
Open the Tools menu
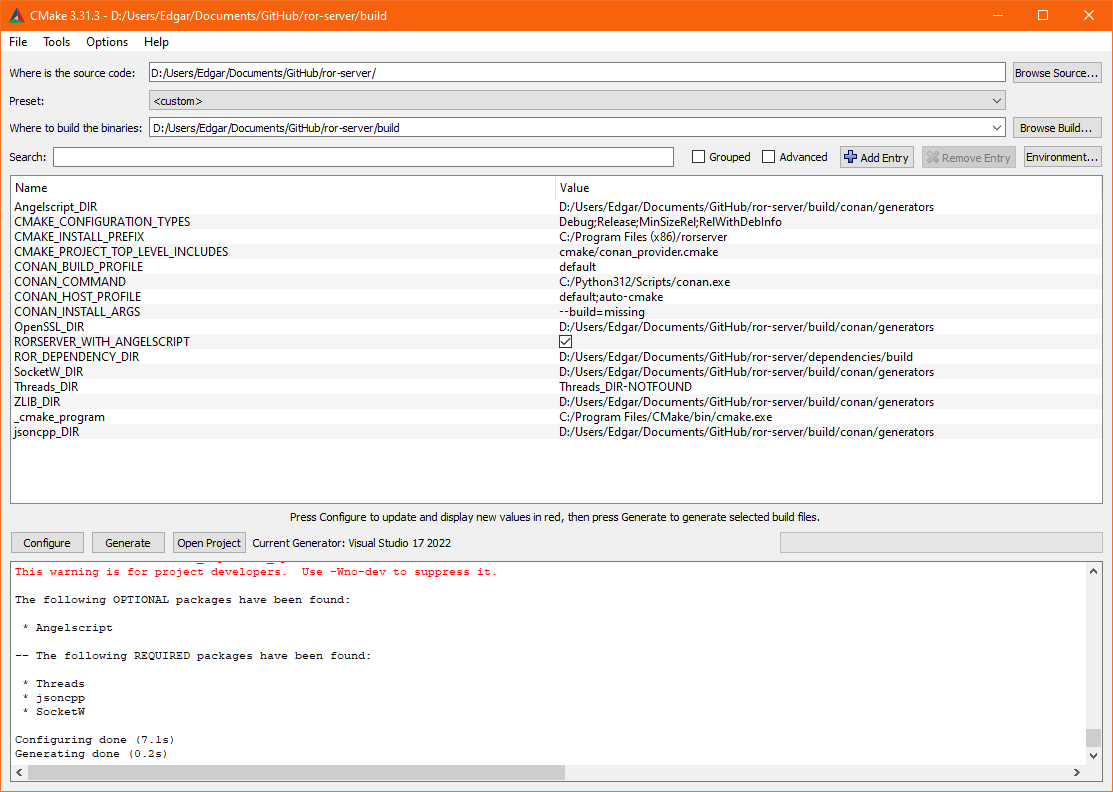point(56,42)
